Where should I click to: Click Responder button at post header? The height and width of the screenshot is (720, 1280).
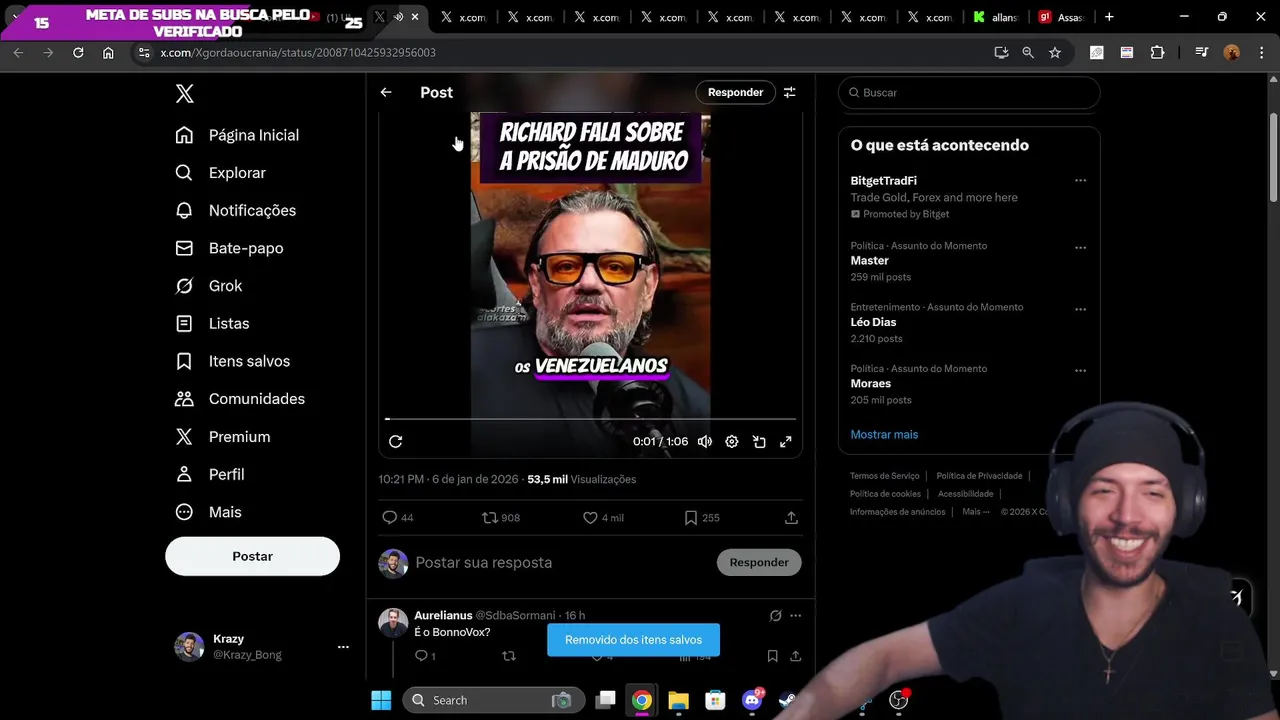(x=735, y=92)
